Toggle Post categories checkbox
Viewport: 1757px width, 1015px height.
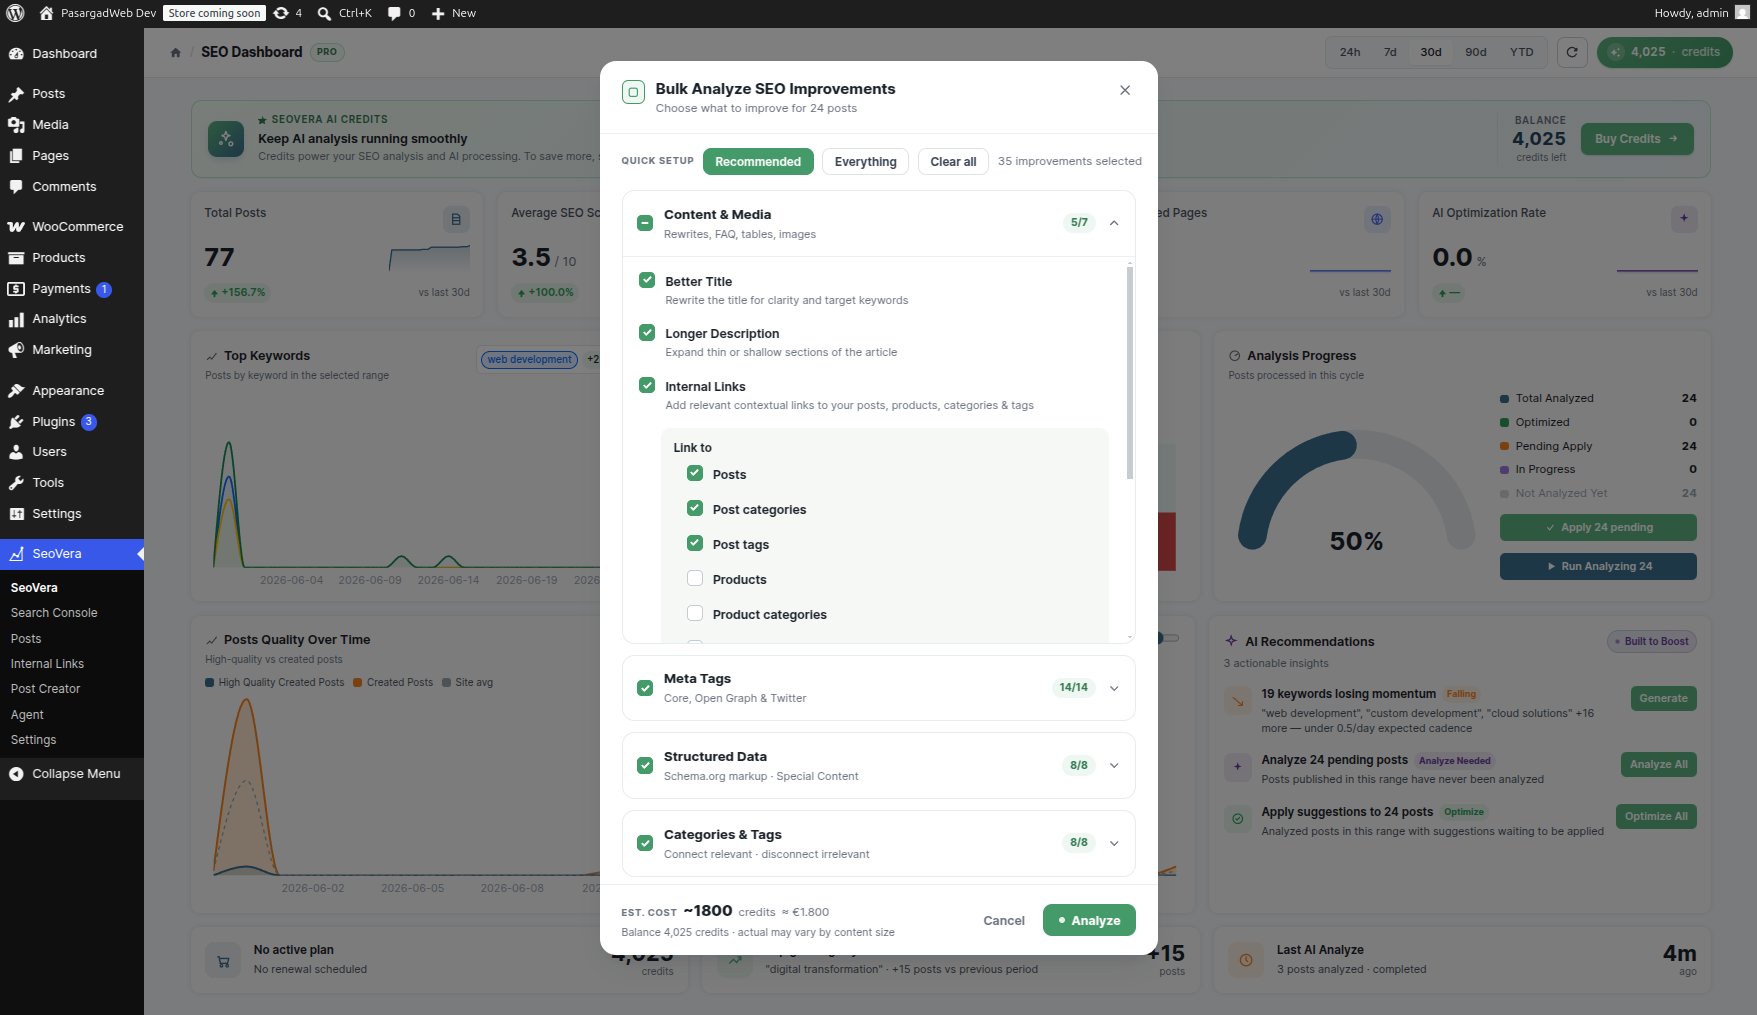point(695,508)
